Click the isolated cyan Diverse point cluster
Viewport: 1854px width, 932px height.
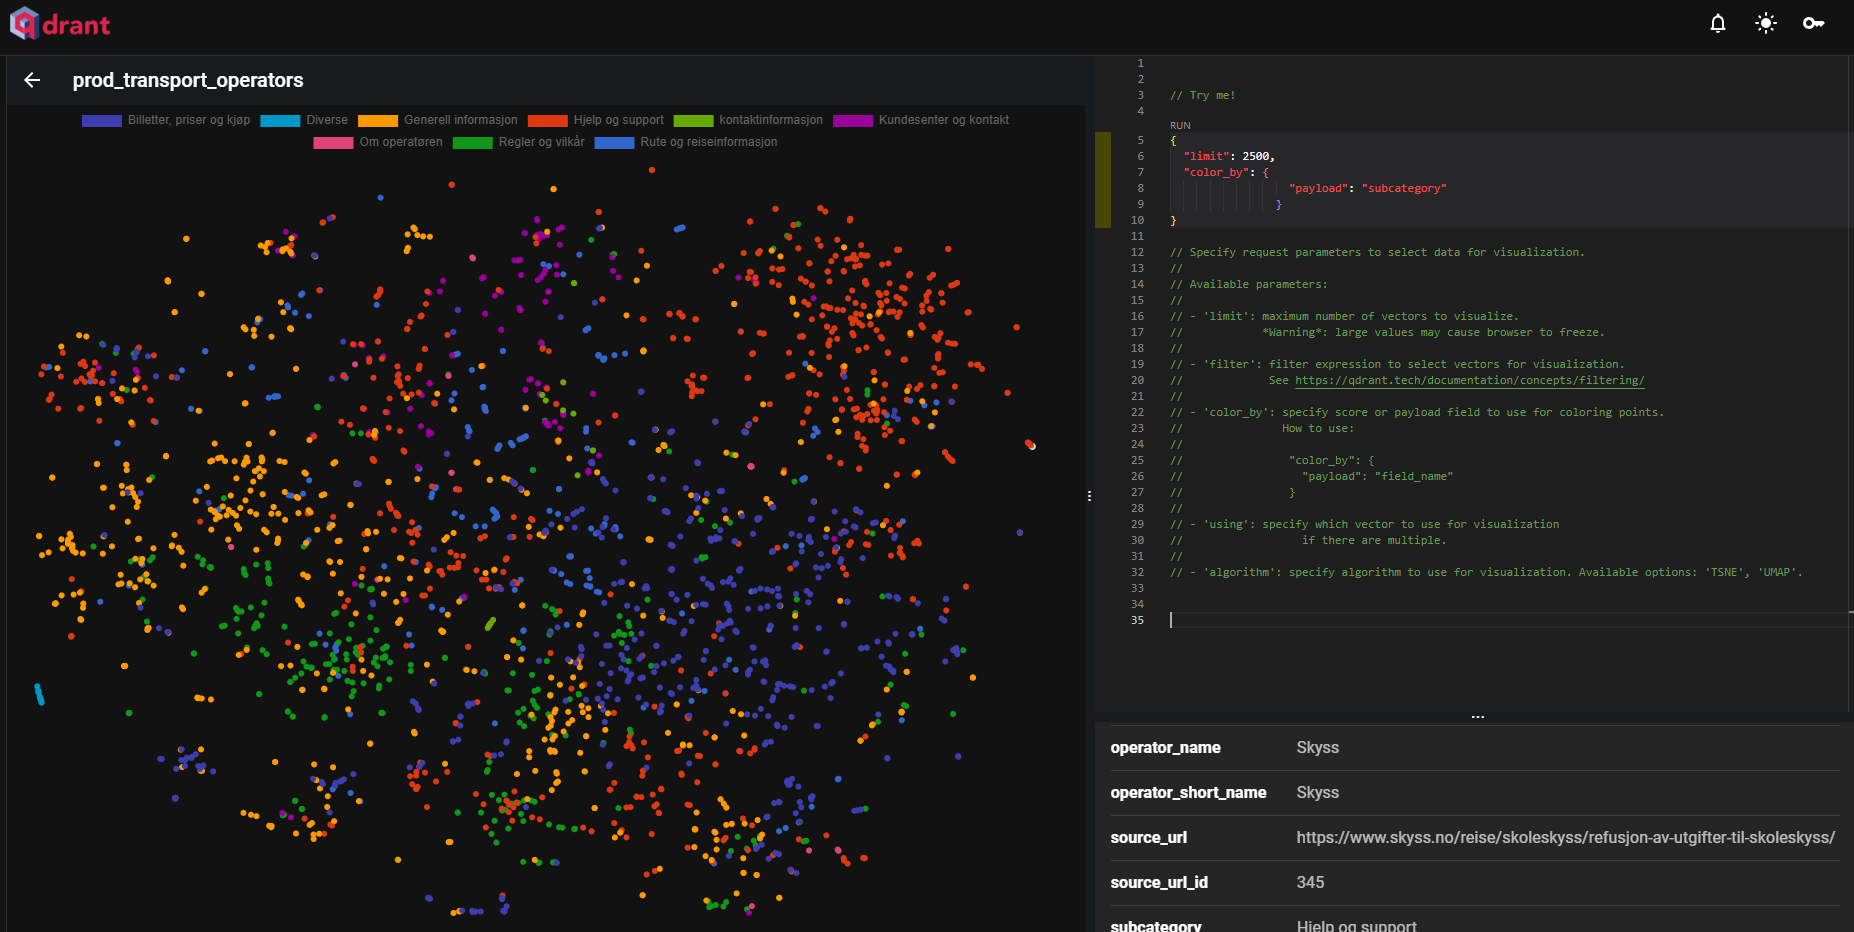pyautogui.click(x=39, y=694)
